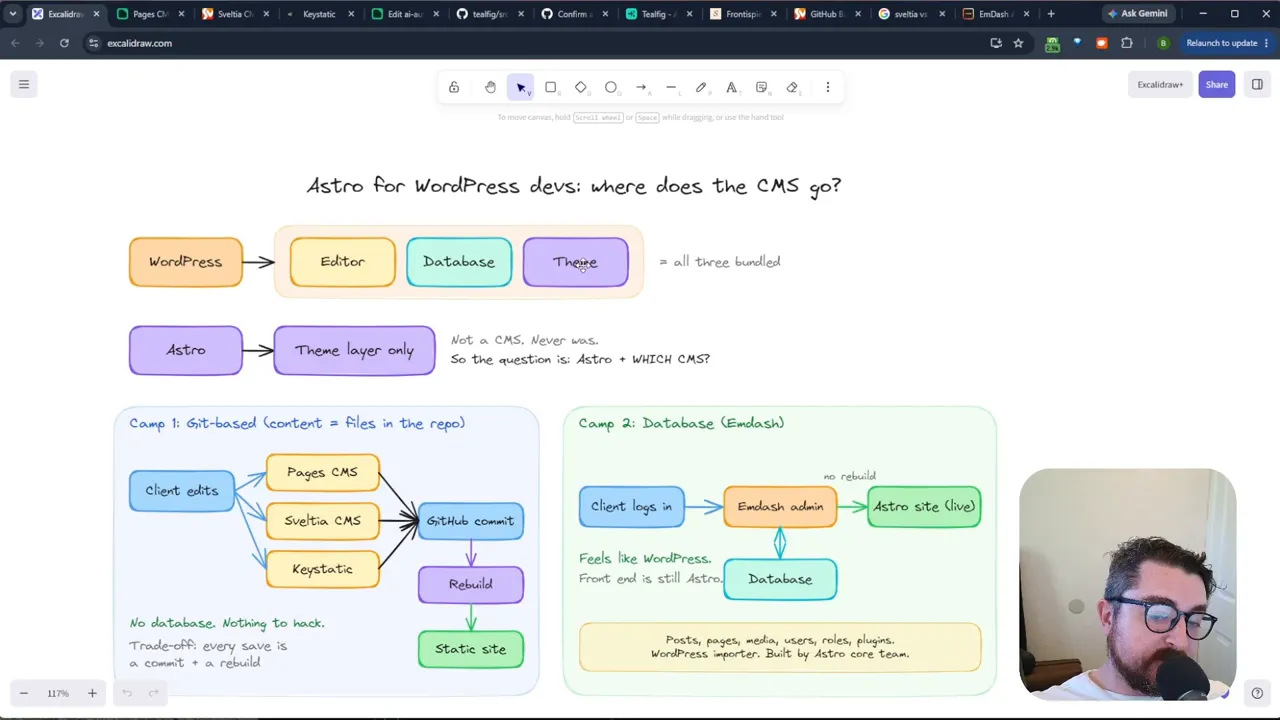Open more tools three-dot menu

click(828, 87)
